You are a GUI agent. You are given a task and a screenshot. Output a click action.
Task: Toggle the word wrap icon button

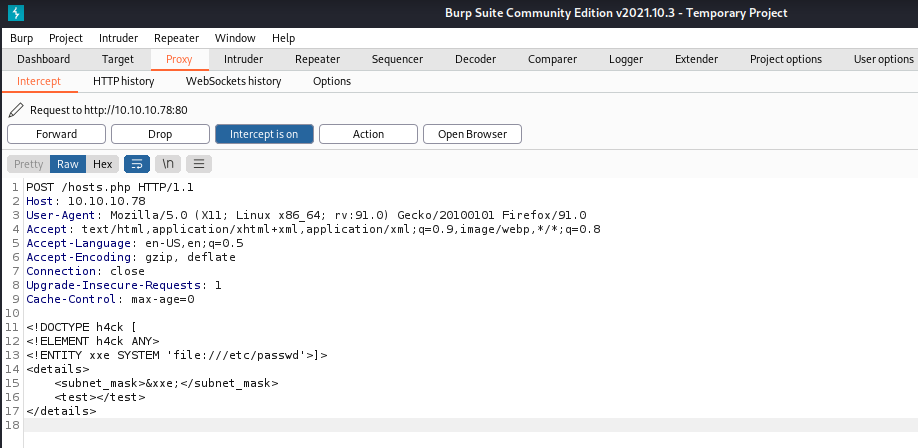tap(137, 164)
